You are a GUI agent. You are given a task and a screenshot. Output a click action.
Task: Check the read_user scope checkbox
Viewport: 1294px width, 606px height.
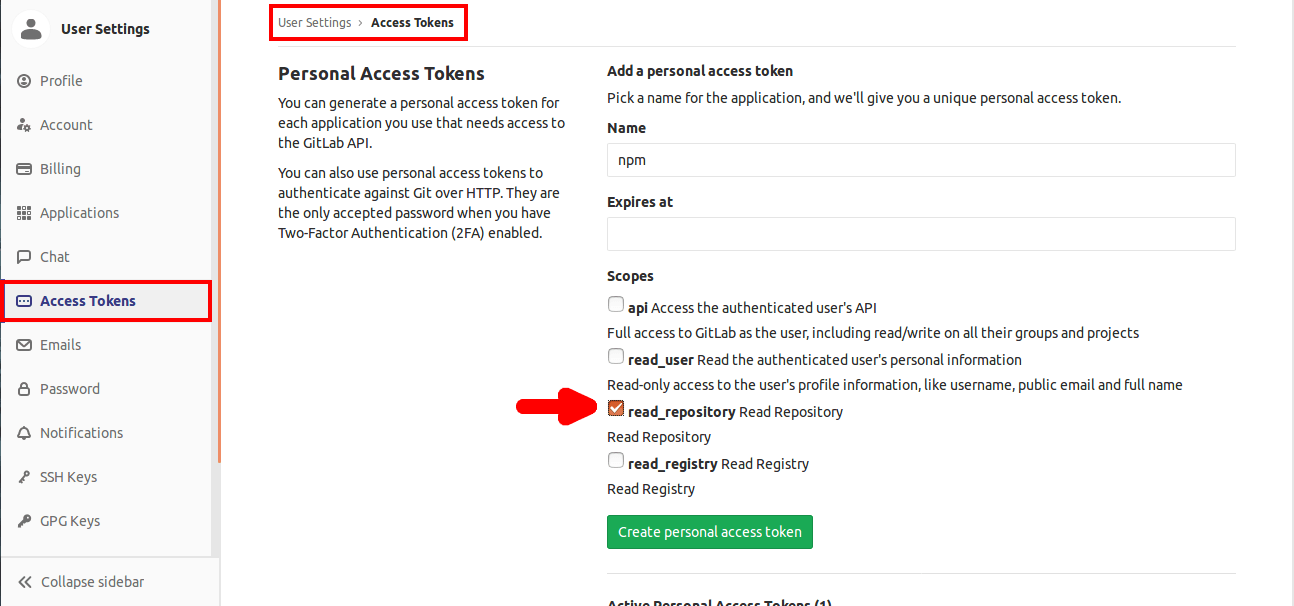(x=616, y=357)
